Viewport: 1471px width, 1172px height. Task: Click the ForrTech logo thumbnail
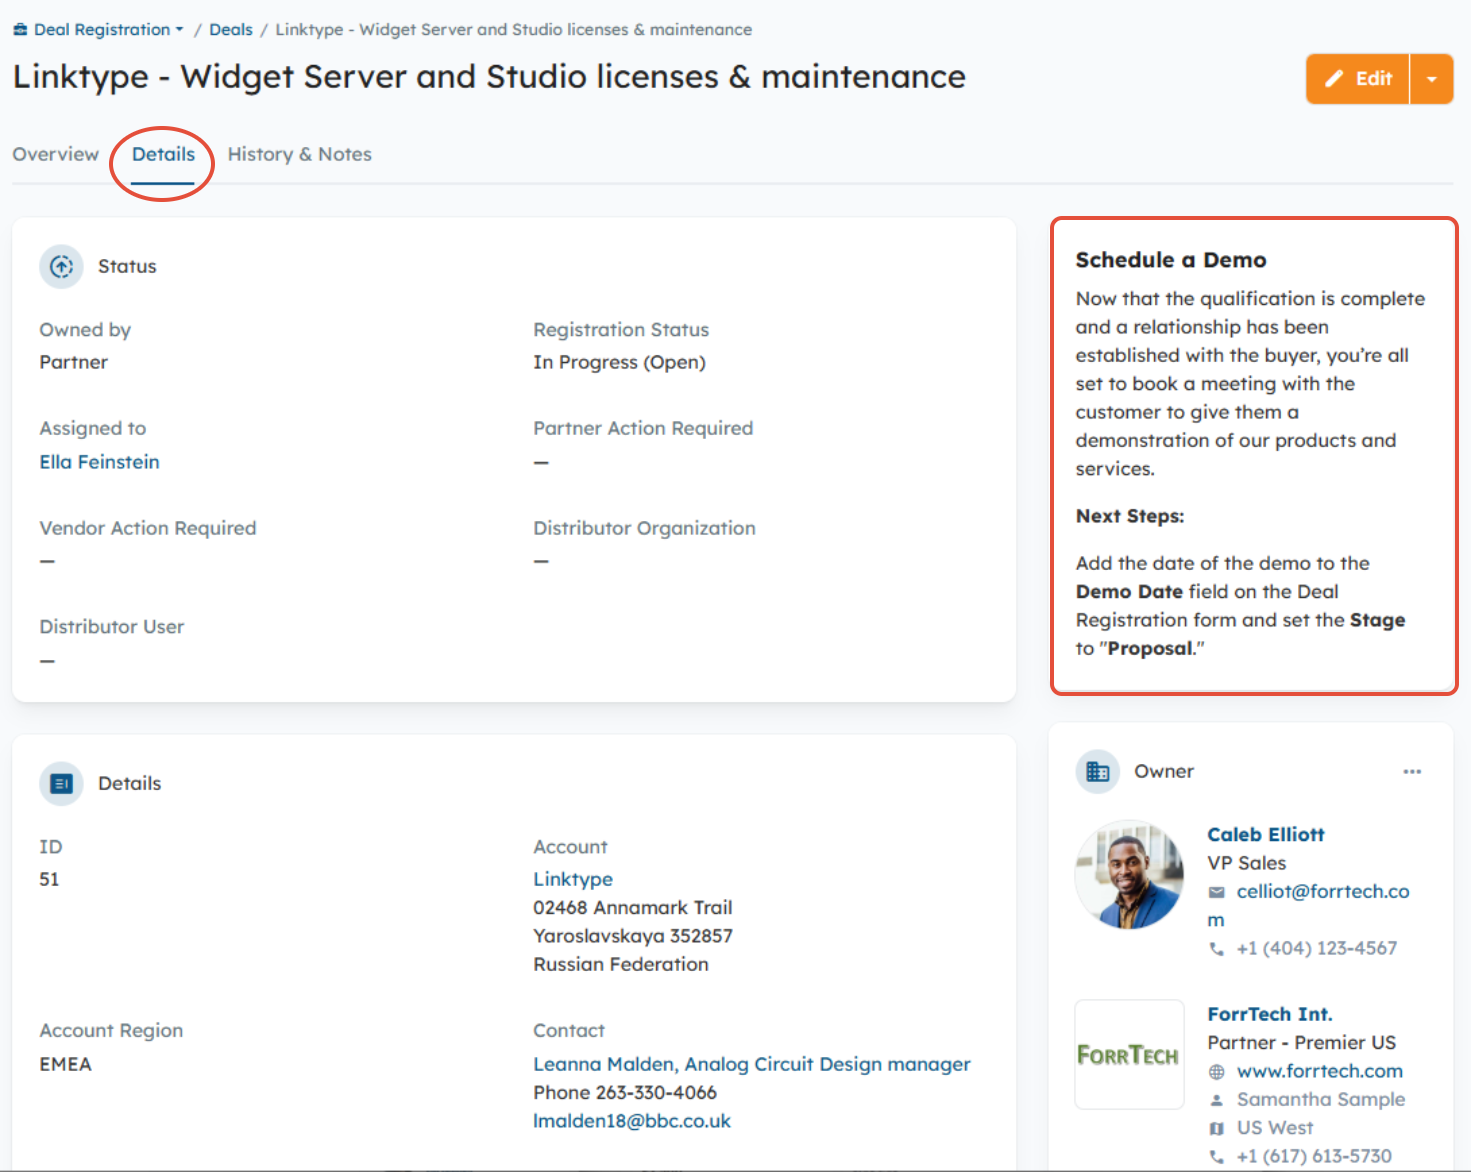coord(1130,1055)
